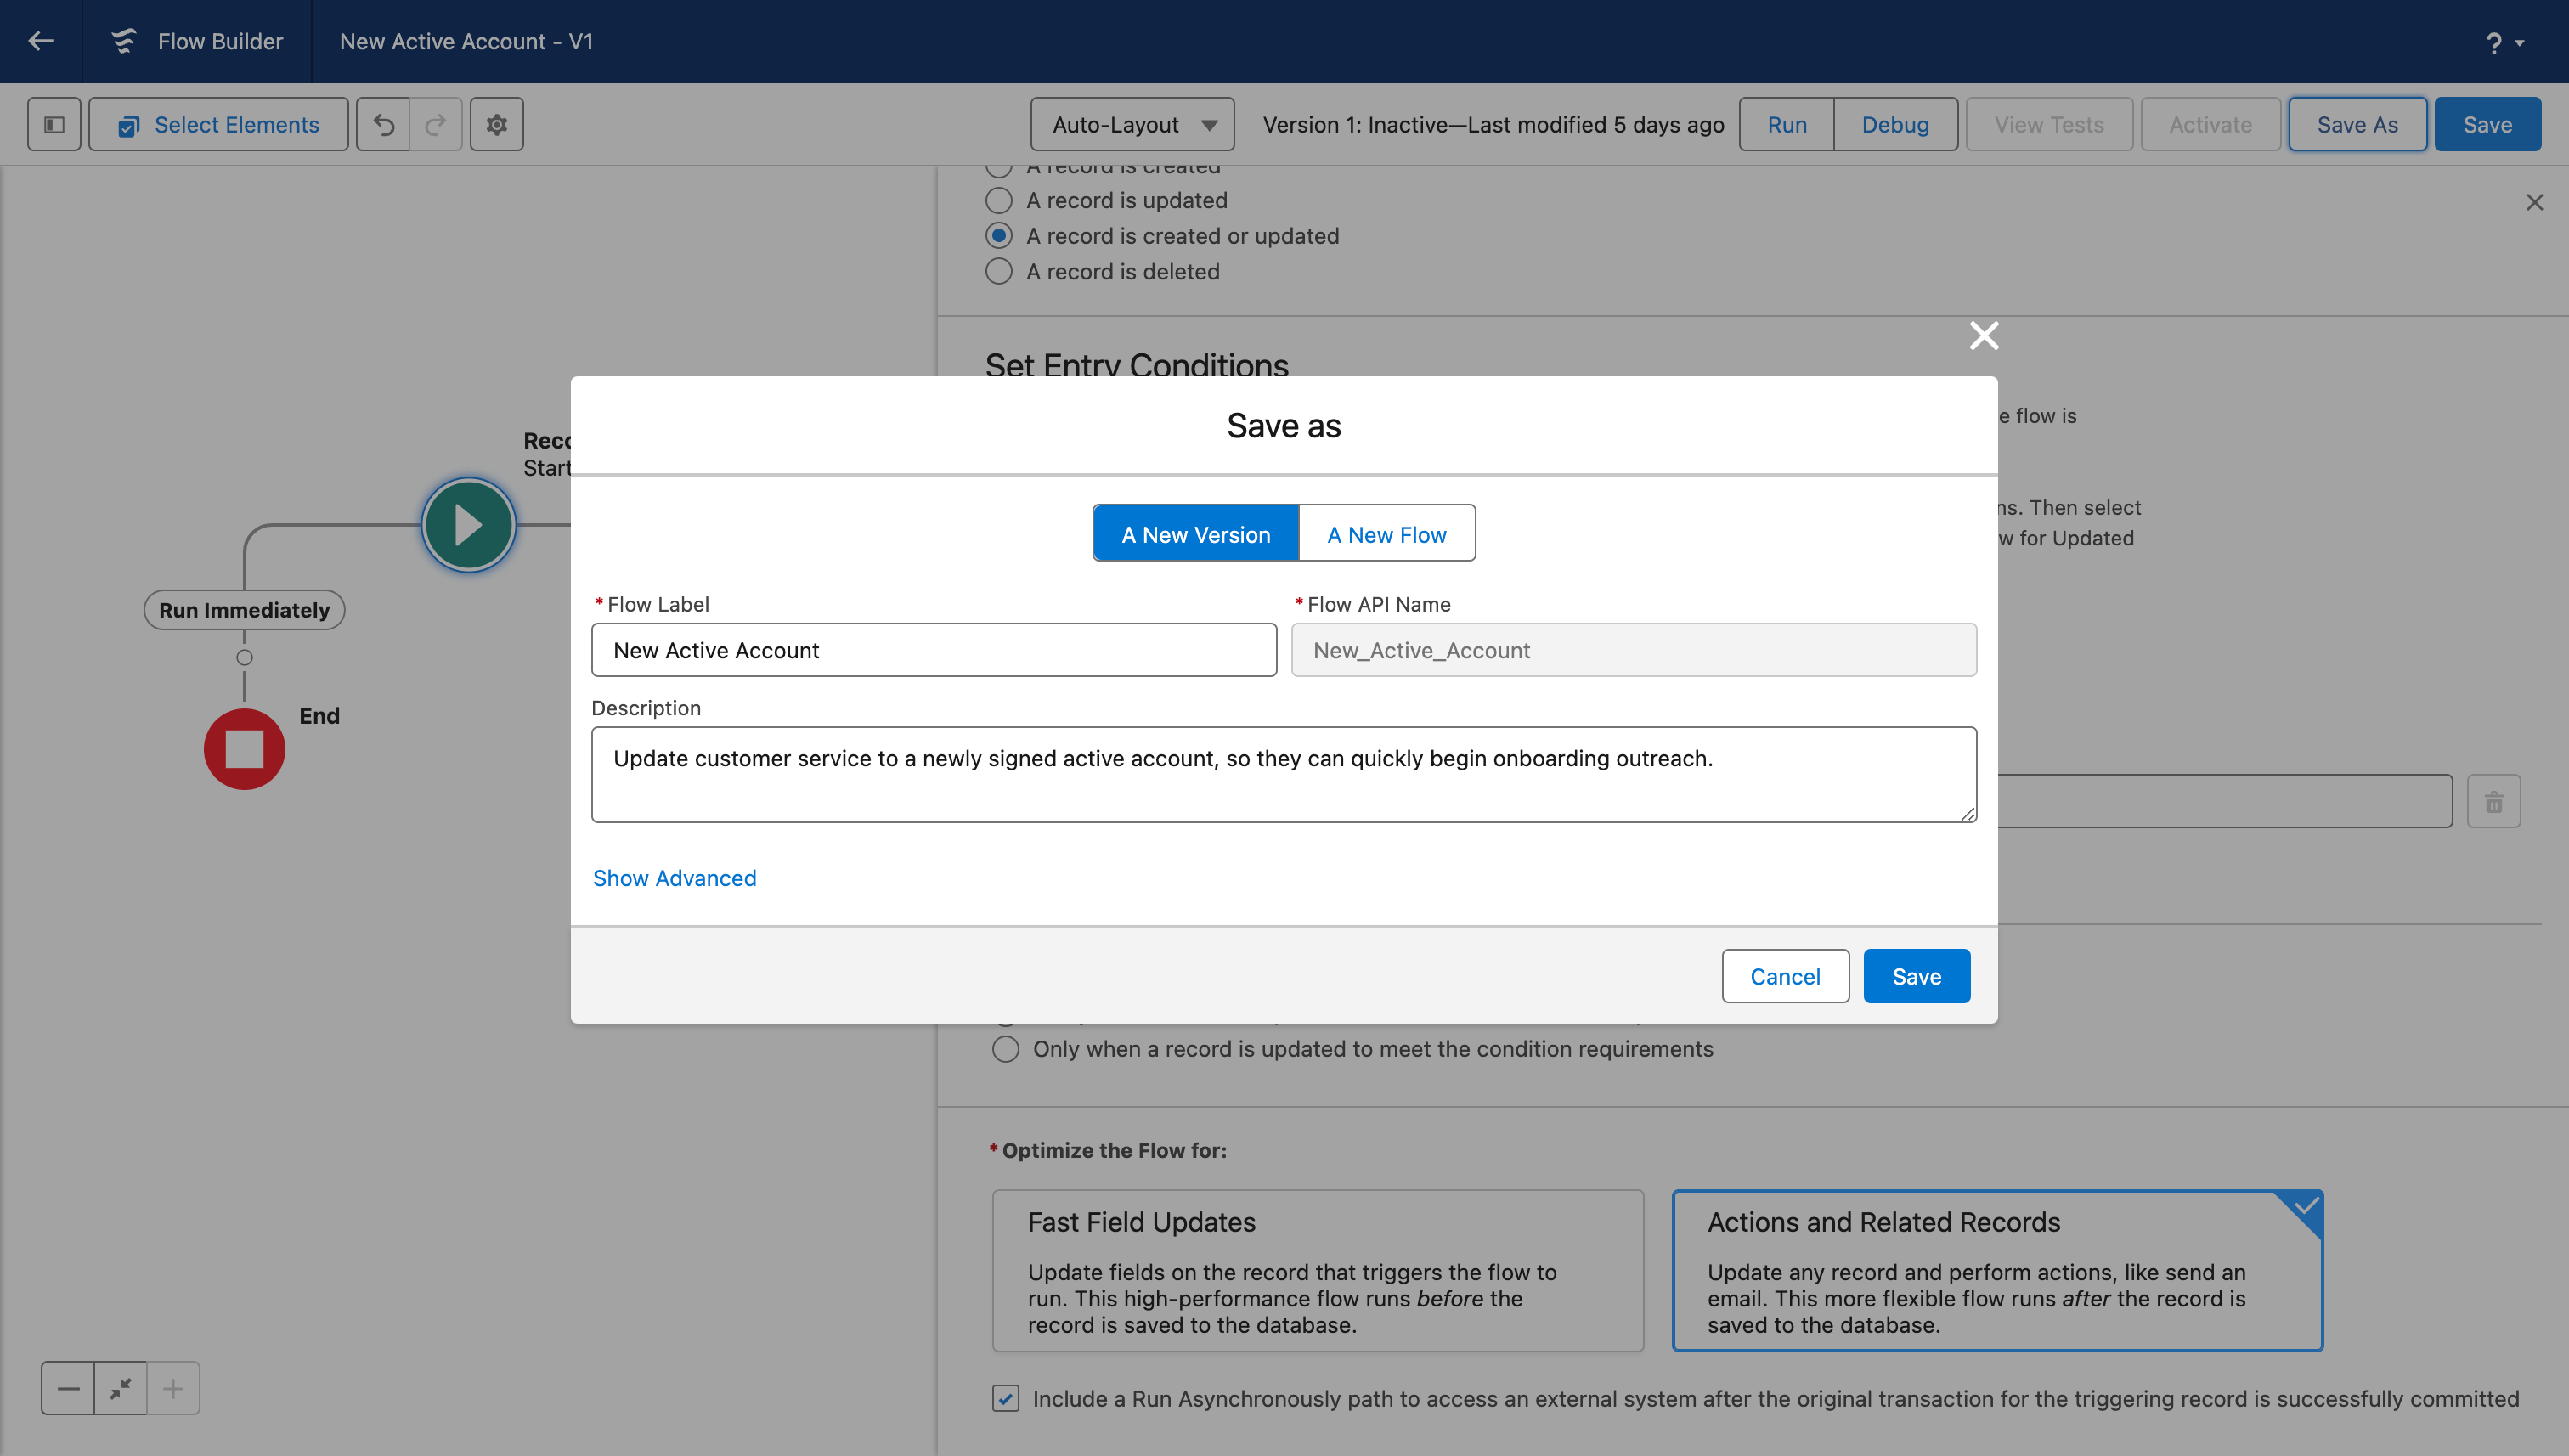Click Cancel in Save as dialog
This screenshot has width=2569, height=1456.
pyautogui.click(x=1784, y=976)
